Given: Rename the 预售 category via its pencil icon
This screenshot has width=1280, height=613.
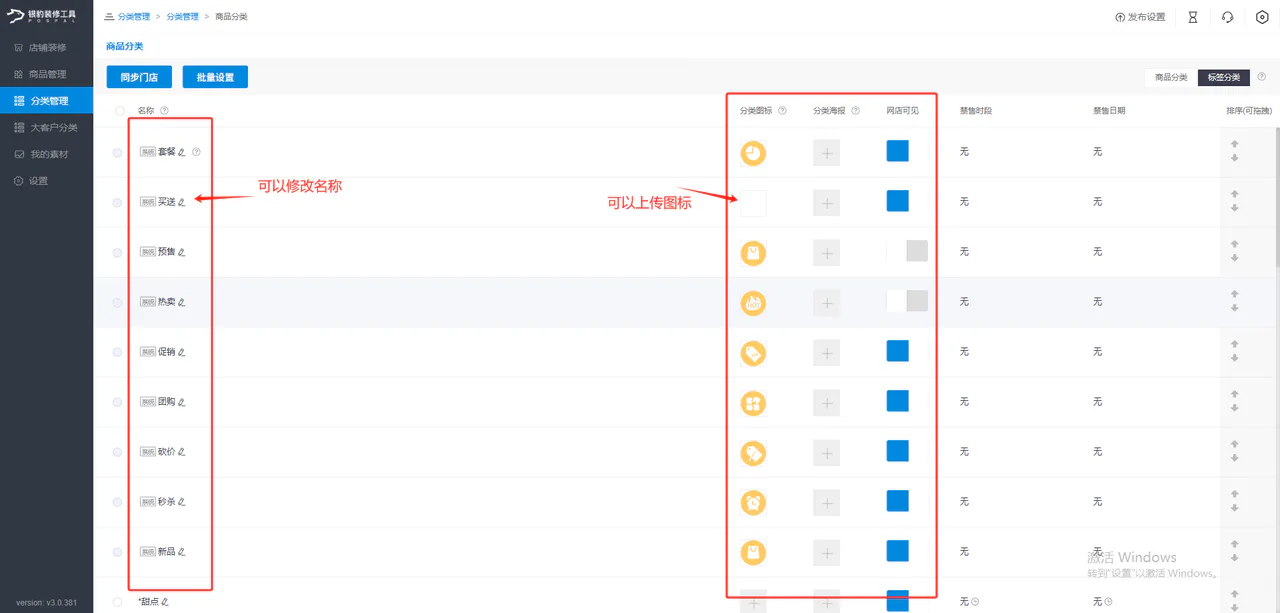Looking at the screenshot, I should pyautogui.click(x=182, y=252).
